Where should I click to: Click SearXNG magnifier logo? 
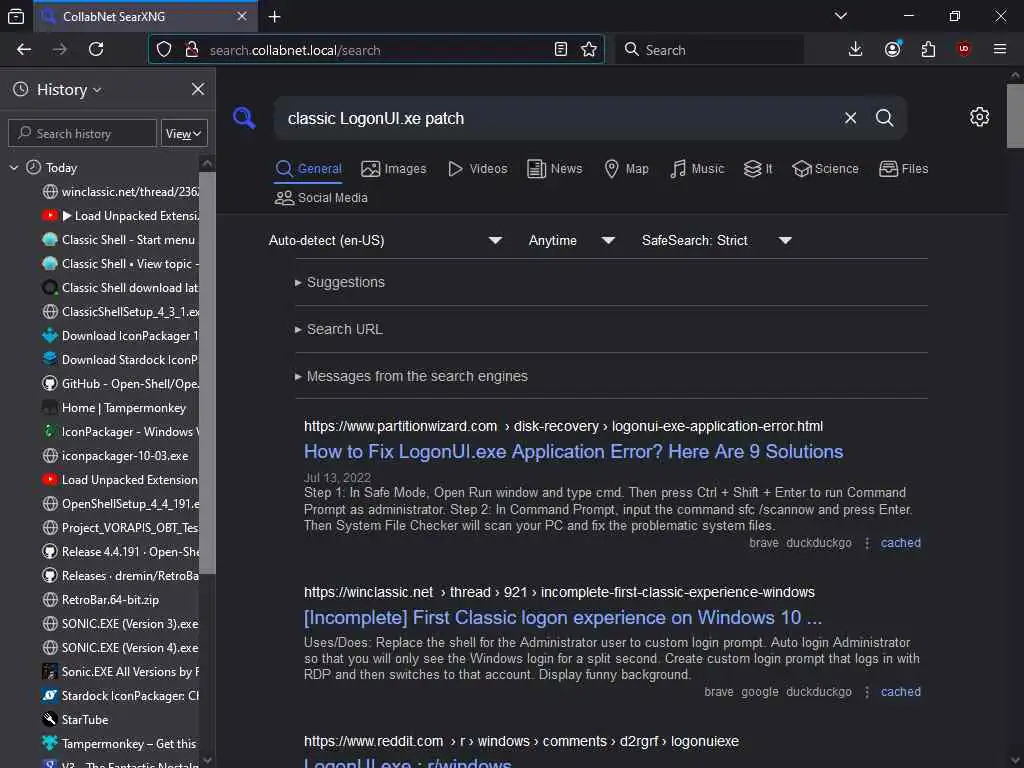coord(244,118)
